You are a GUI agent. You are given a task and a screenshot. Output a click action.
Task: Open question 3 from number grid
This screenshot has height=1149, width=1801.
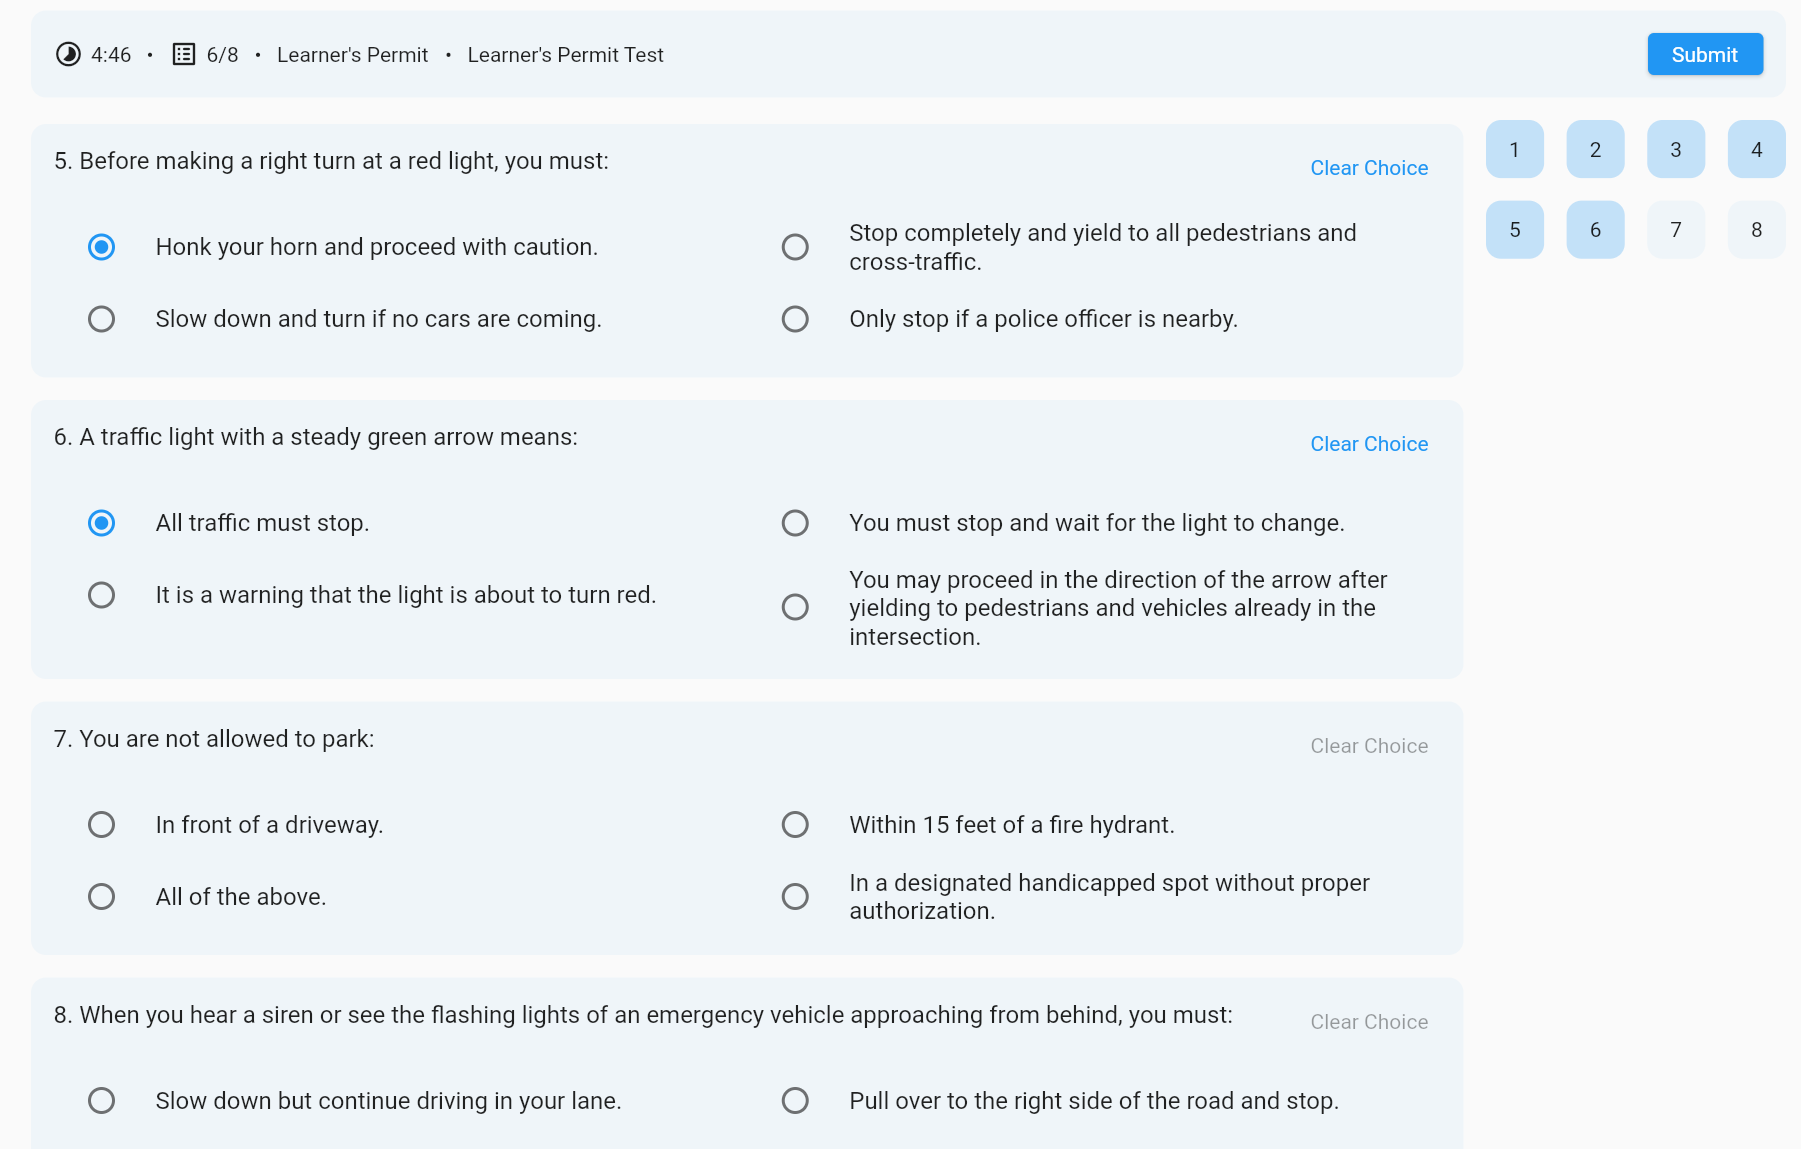coord(1676,149)
